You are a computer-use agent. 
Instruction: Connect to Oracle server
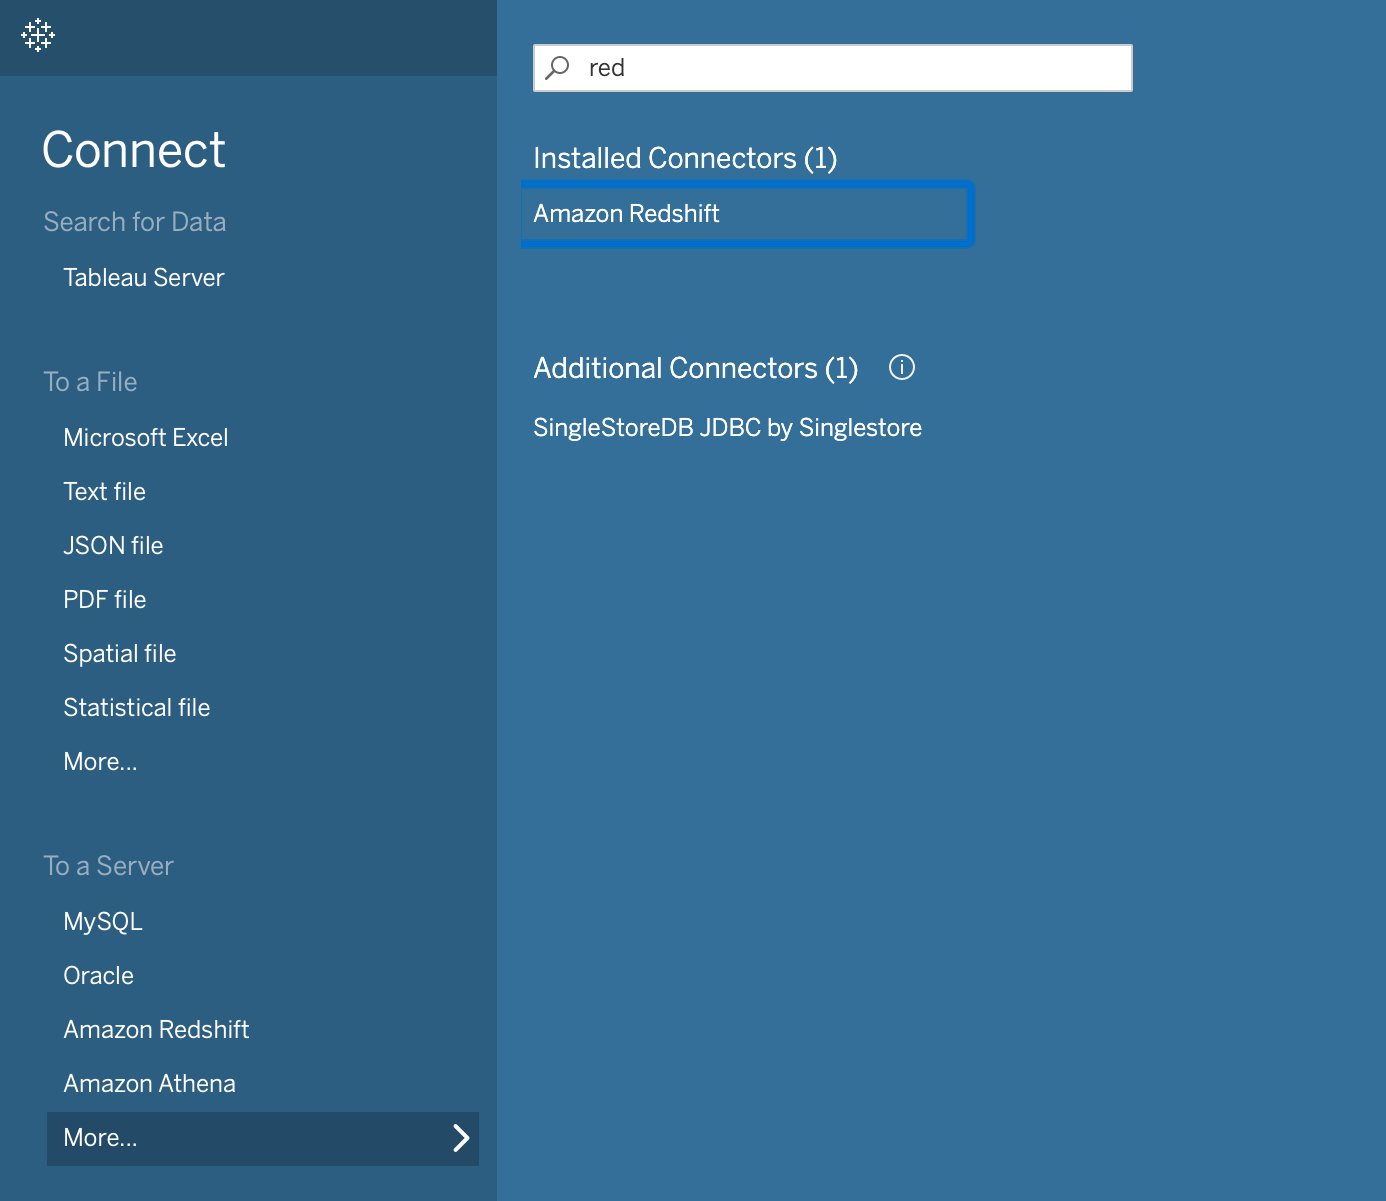coord(98,975)
